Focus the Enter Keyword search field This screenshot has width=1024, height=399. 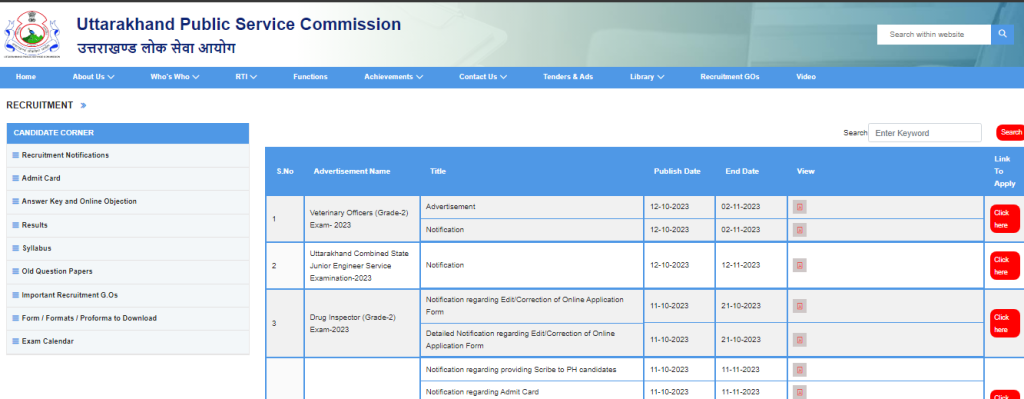click(925, 133)
